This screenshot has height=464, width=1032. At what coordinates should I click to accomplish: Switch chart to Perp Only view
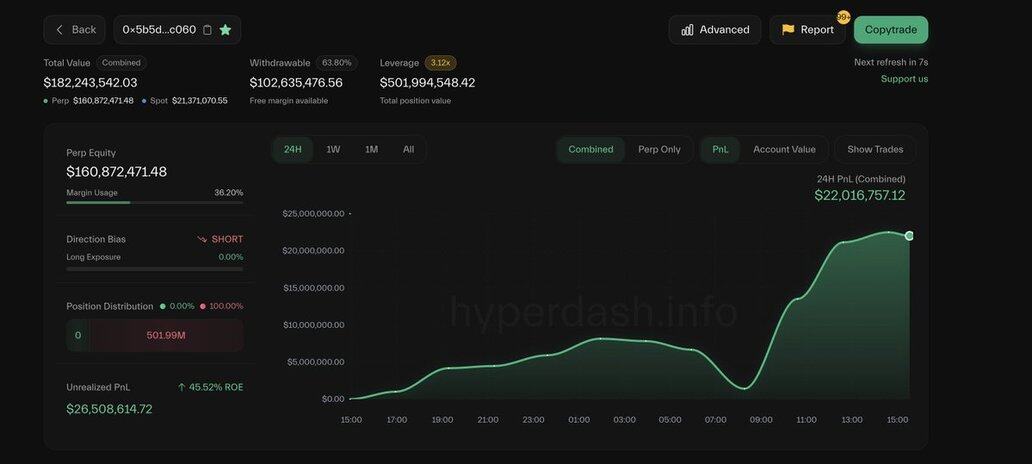659,149
